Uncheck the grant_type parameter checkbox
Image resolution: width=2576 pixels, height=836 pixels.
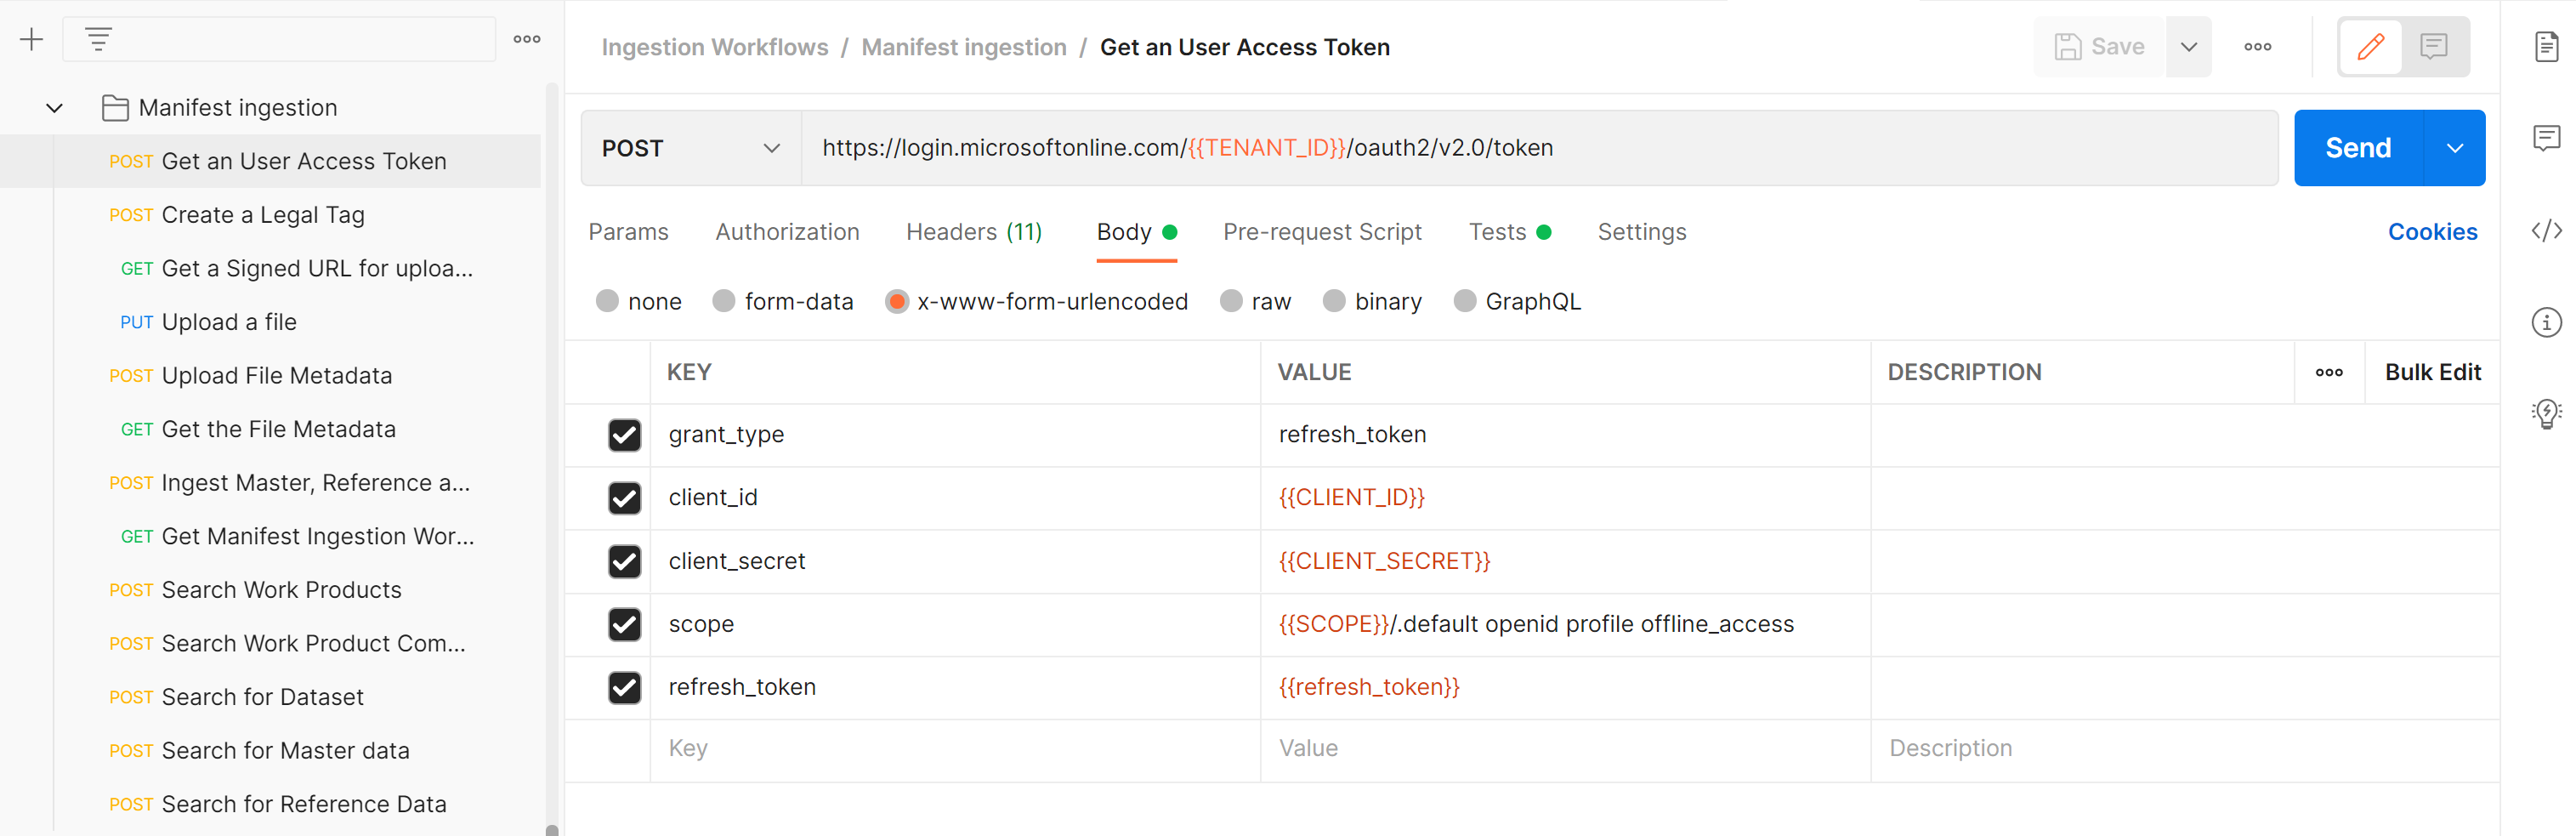624,435
